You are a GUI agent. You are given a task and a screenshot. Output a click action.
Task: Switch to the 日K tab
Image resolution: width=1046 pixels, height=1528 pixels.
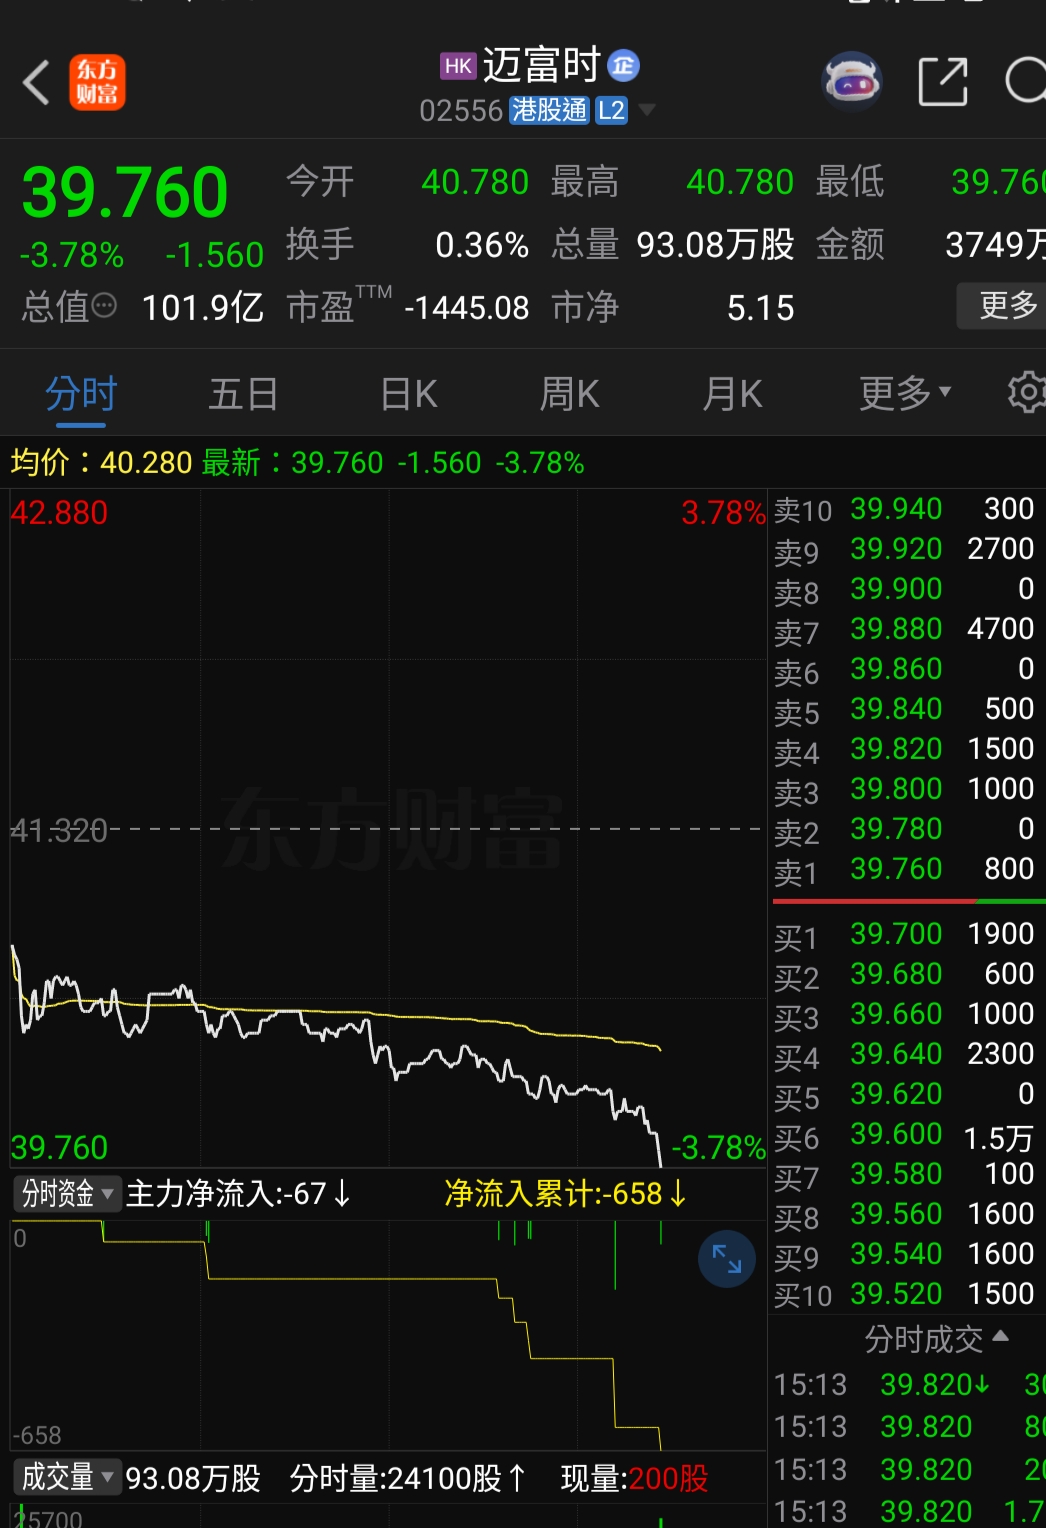pyautogui.click(x=409, y=394)
